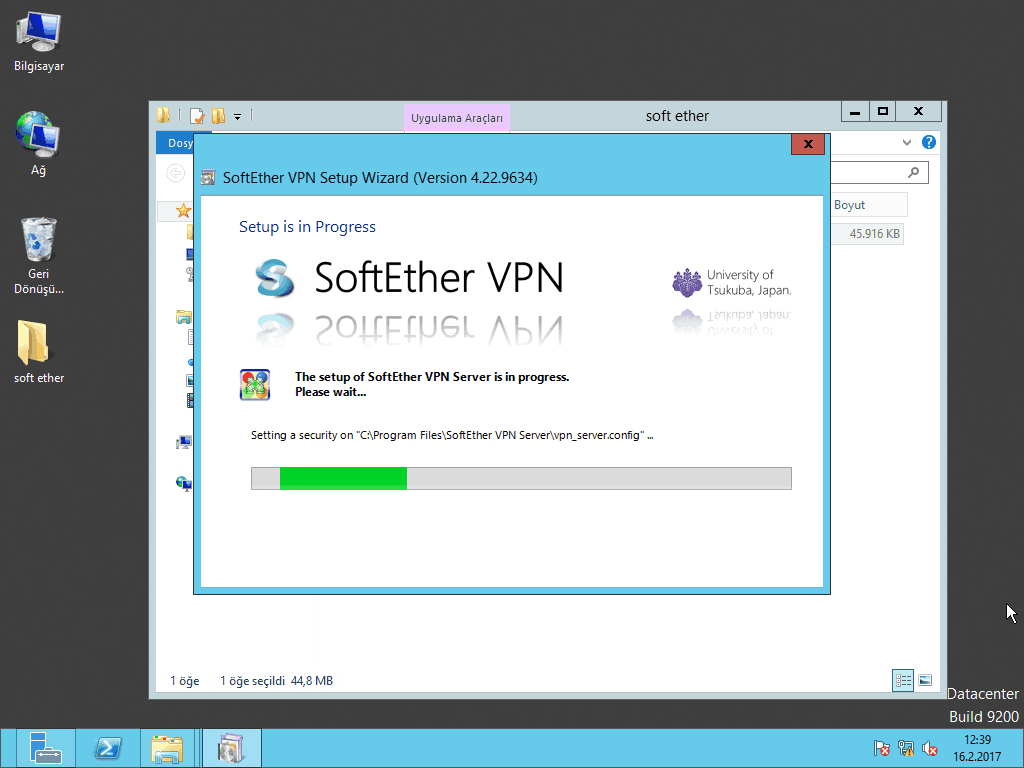1024x768 pixels.
Task: Click the explorer window folder title icon
Action: (x=163, y=116)
